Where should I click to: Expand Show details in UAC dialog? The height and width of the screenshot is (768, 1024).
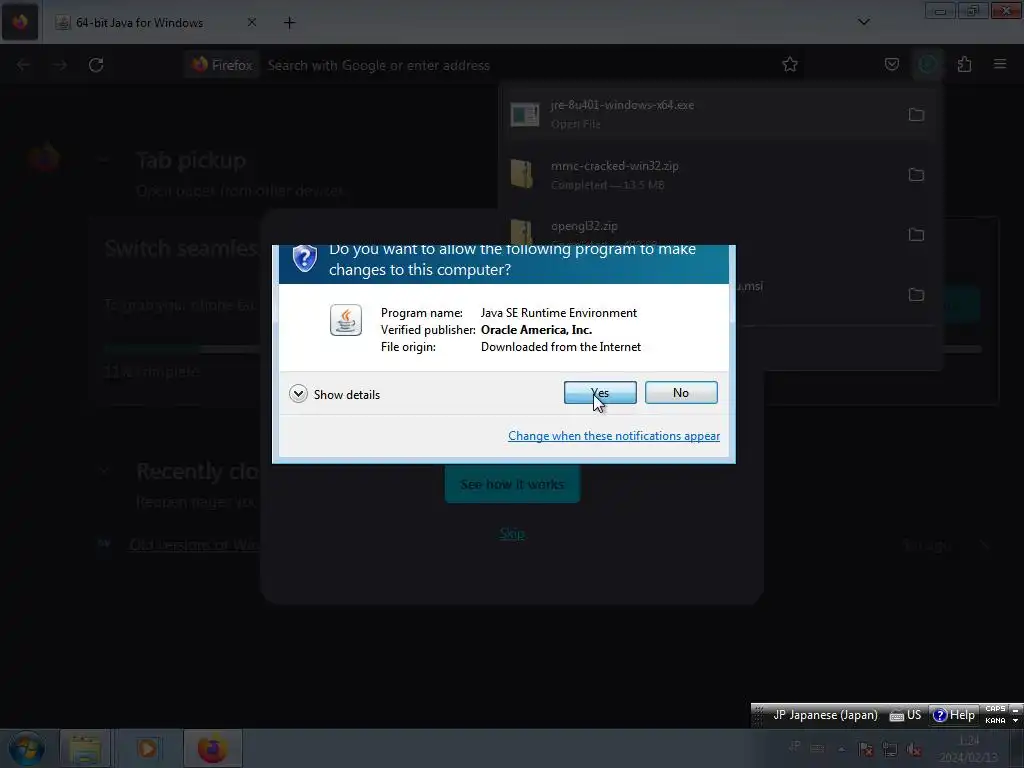(x=334, y=394)
